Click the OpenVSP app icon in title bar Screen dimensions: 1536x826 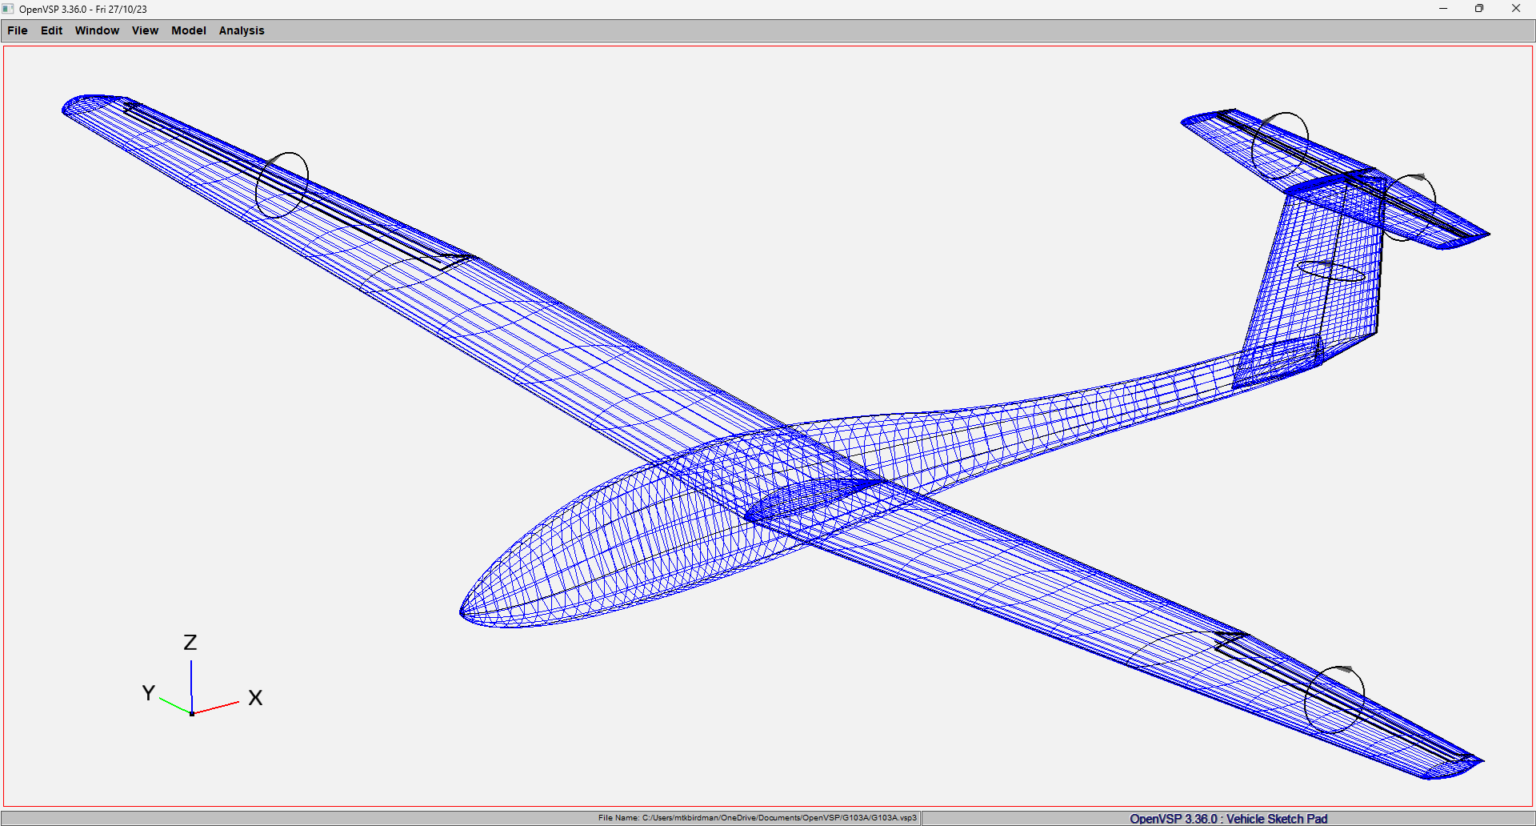point(8,9)
